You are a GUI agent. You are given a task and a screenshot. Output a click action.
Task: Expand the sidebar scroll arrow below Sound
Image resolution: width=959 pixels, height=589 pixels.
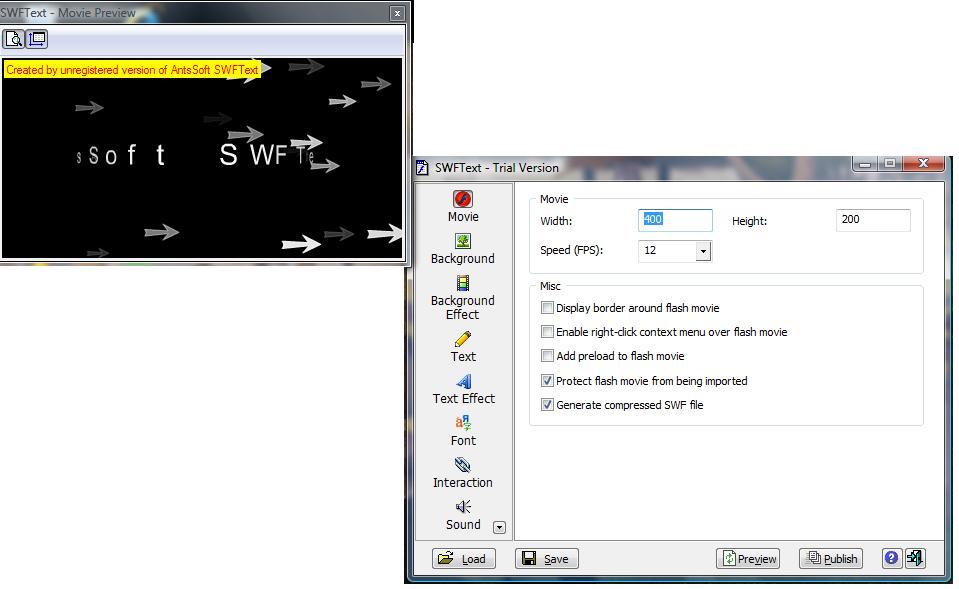[x=498, y=526]
